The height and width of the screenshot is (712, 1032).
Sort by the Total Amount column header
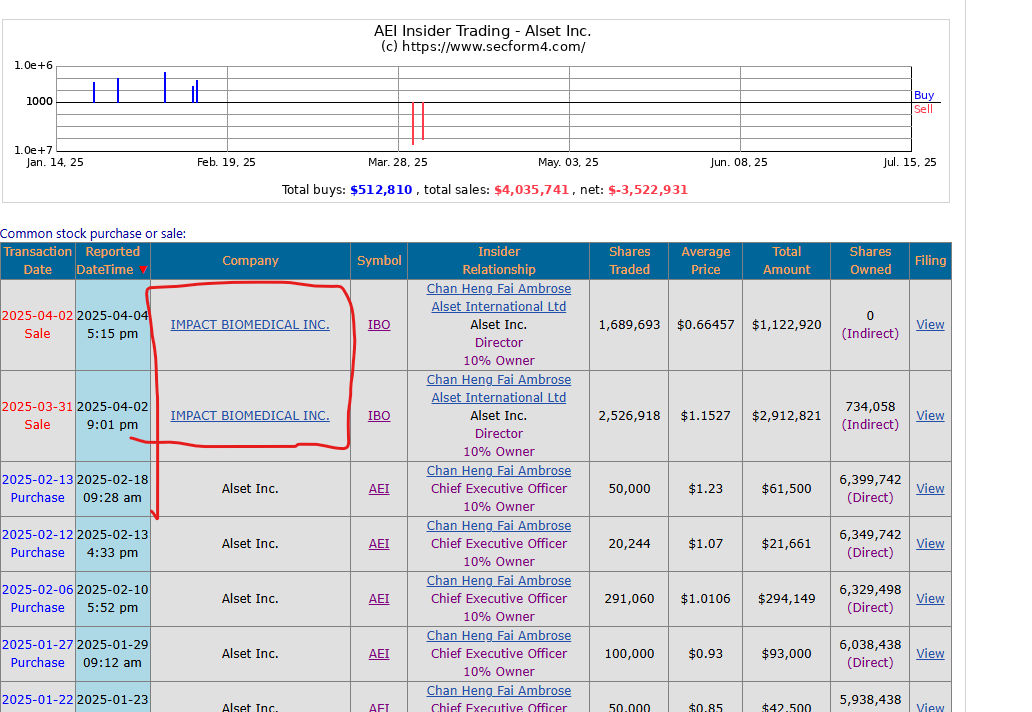pyautogui.click(x=787, y=261)
